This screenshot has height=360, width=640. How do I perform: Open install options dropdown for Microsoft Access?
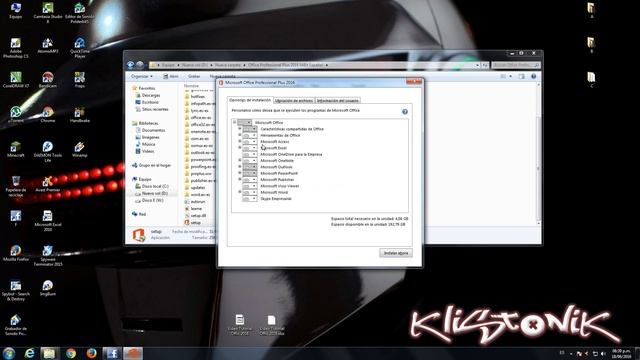click(250, 142)
